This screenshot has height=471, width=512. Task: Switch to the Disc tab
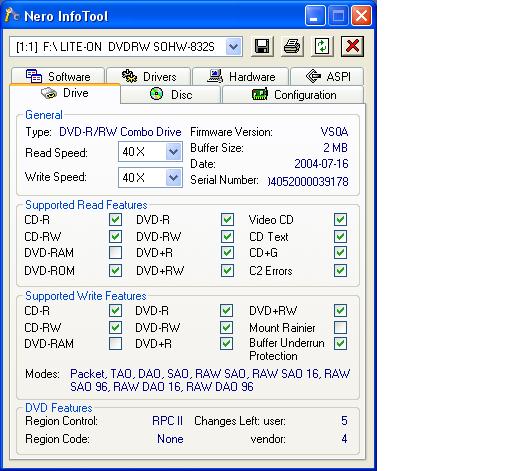(x=171, y=94)
